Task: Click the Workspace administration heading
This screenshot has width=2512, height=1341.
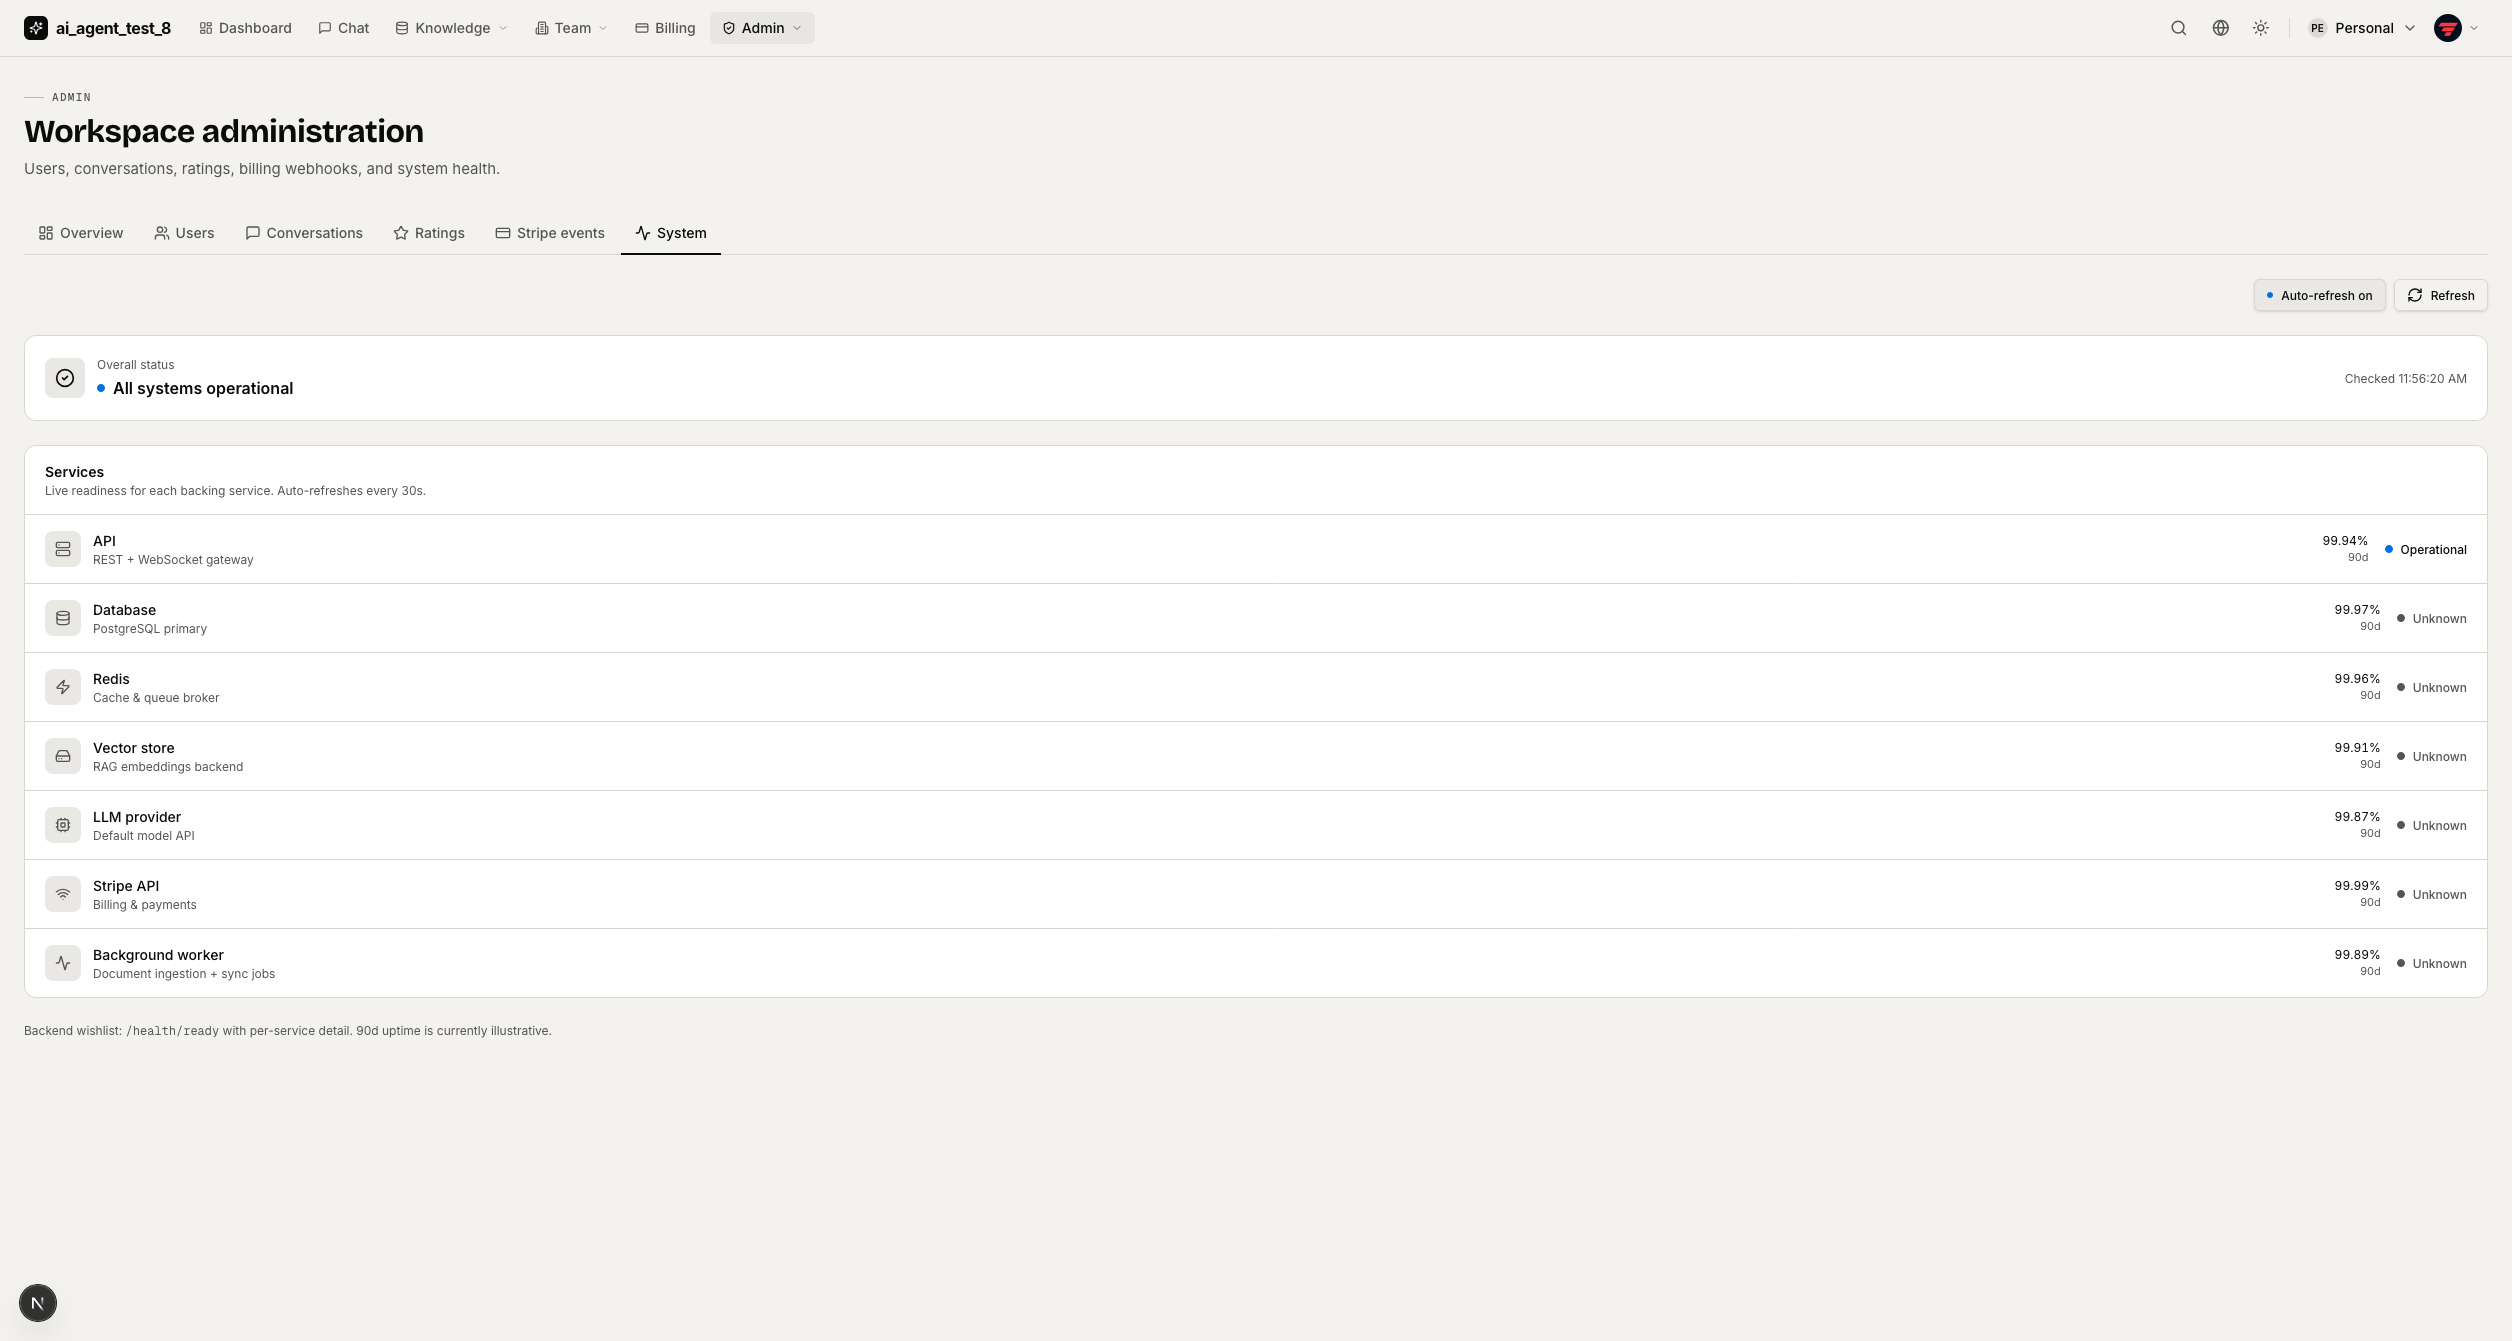Action: pos(224,131)
